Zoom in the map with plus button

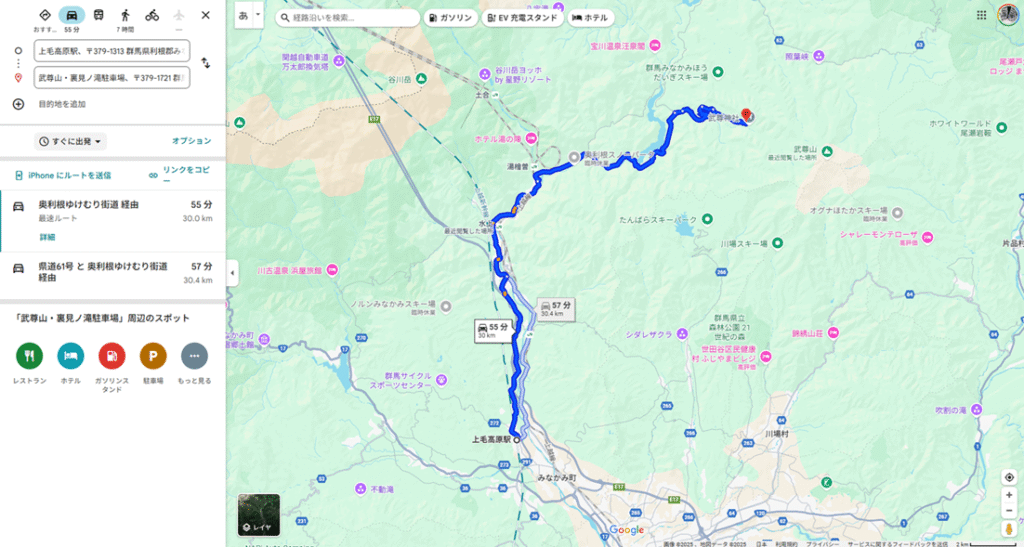[x=1010, y=495]
